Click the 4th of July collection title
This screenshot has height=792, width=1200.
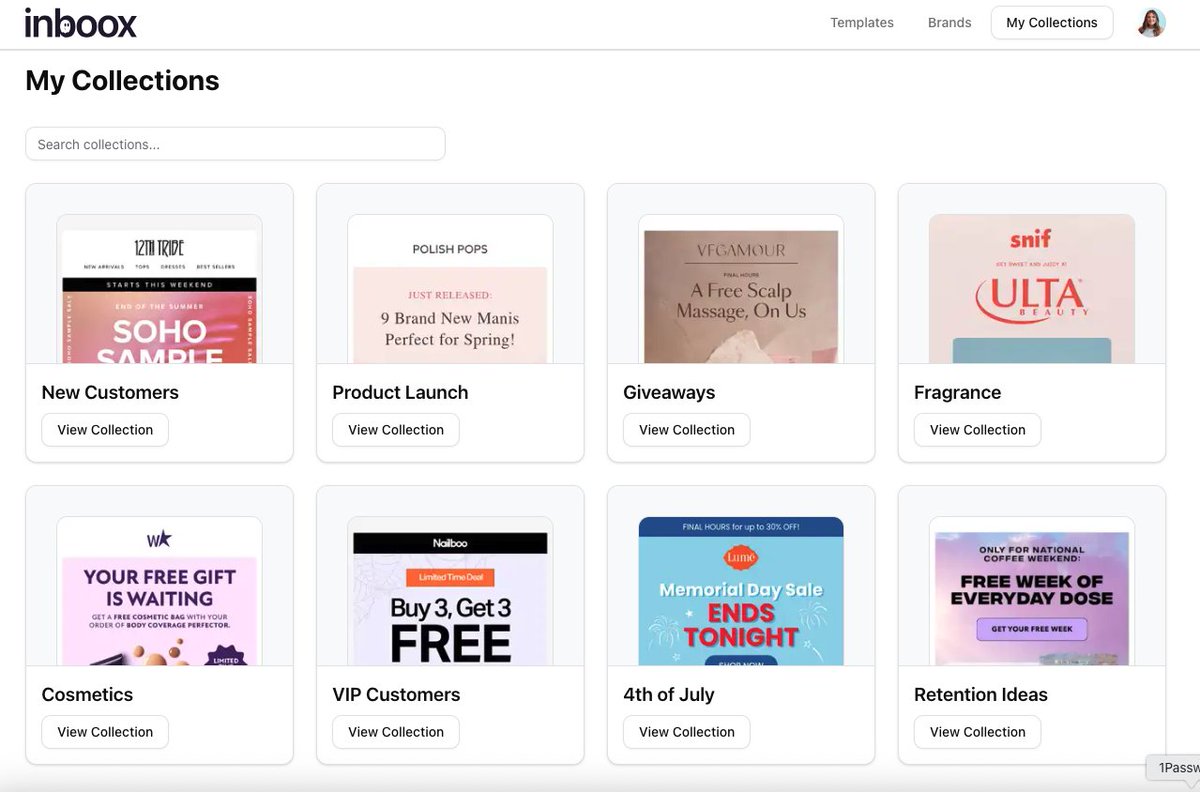(669, 694)
